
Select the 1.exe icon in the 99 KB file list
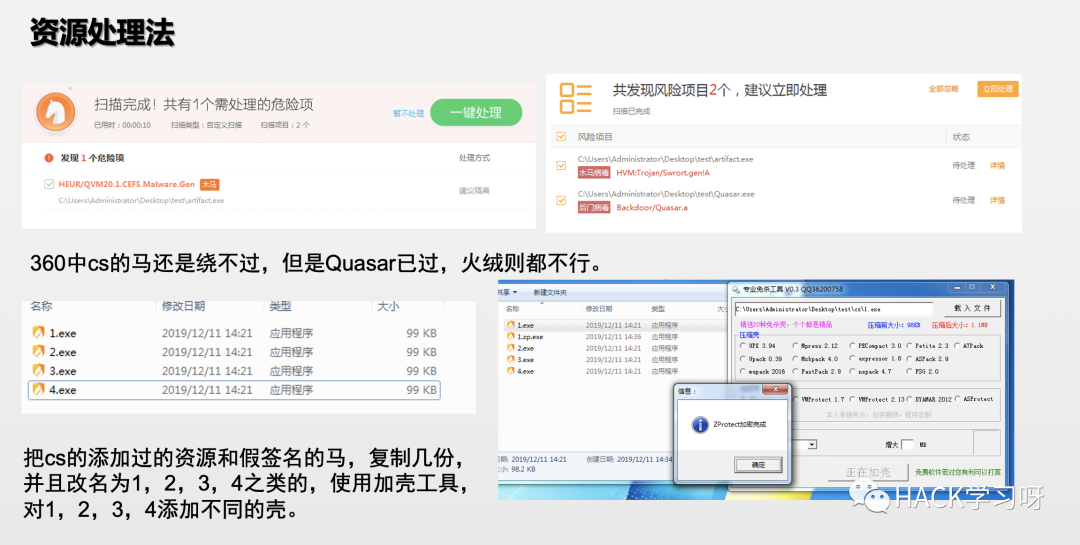[39, 333]
